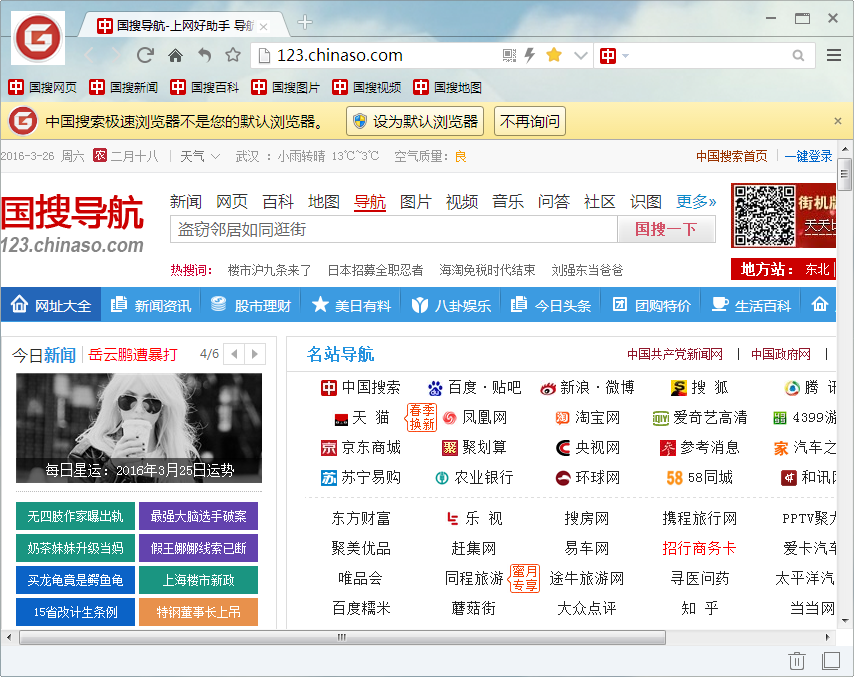Select the 股市理财 navigation icon
The width and height of the screenshot is (854, 677).
(x=217, y=304)
